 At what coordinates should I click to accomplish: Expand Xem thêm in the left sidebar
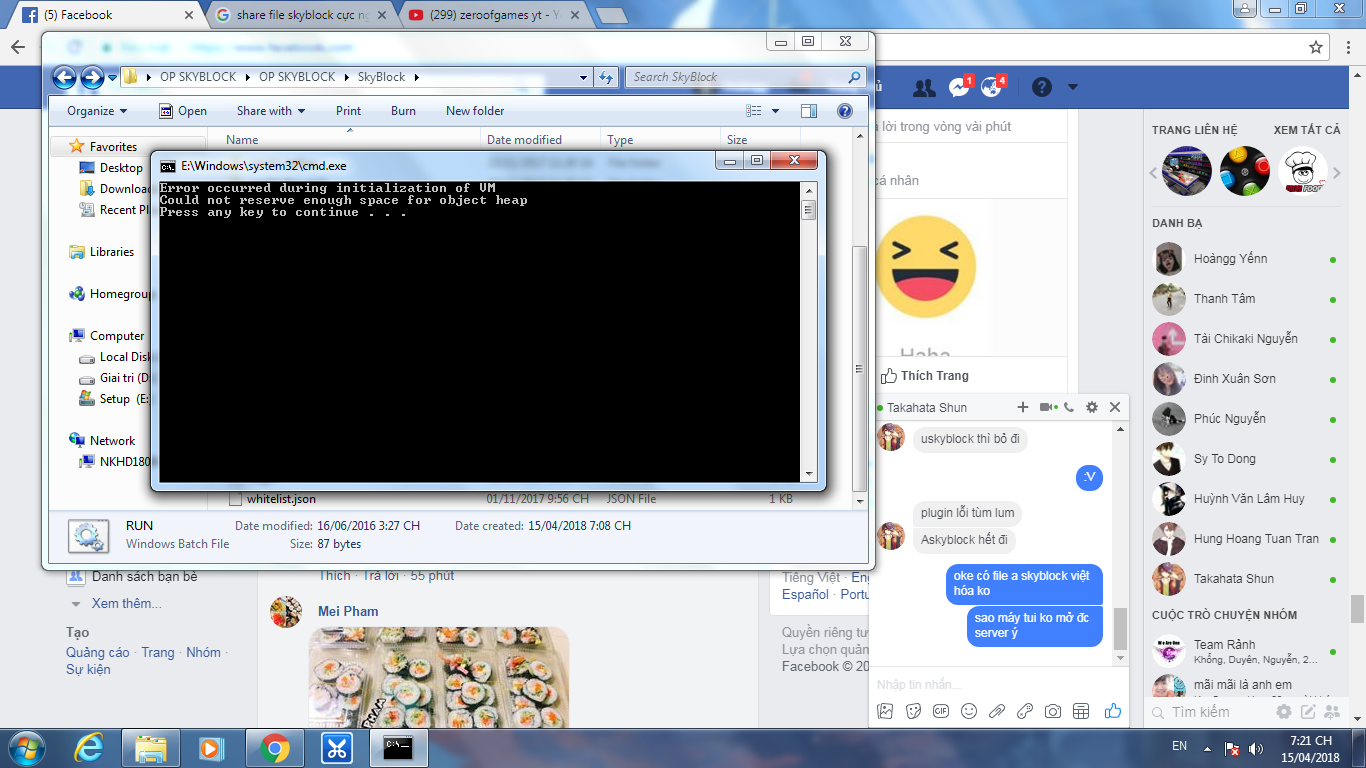coord(126,603)
